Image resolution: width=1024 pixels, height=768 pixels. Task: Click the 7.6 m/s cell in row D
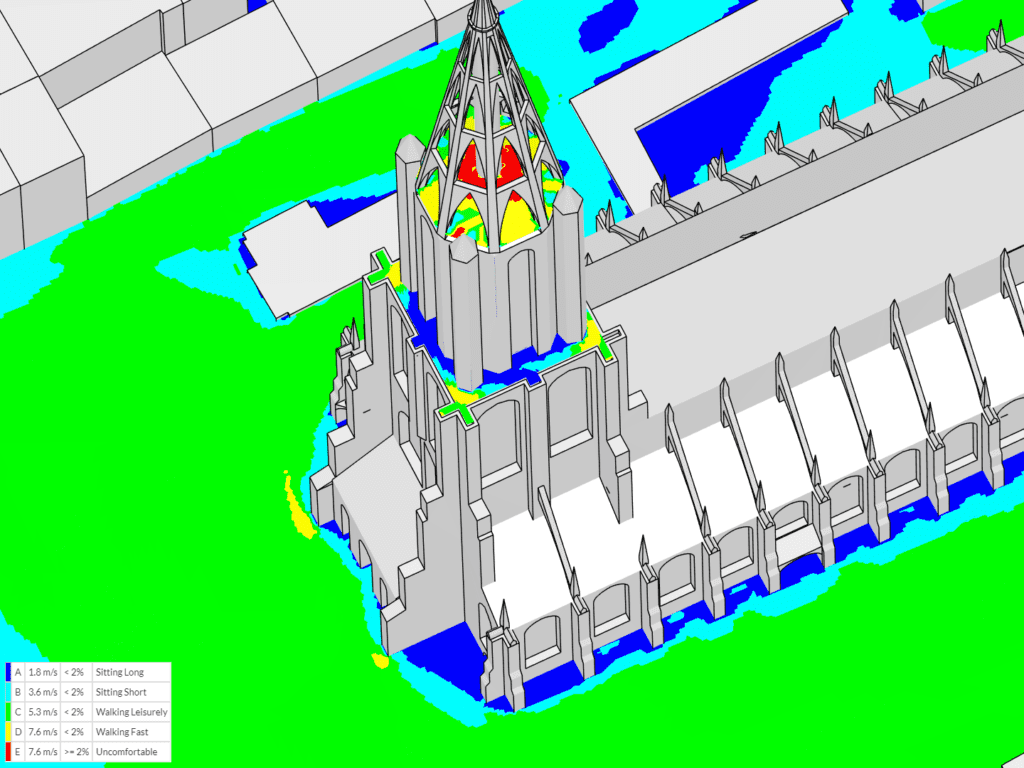point(42,731)
